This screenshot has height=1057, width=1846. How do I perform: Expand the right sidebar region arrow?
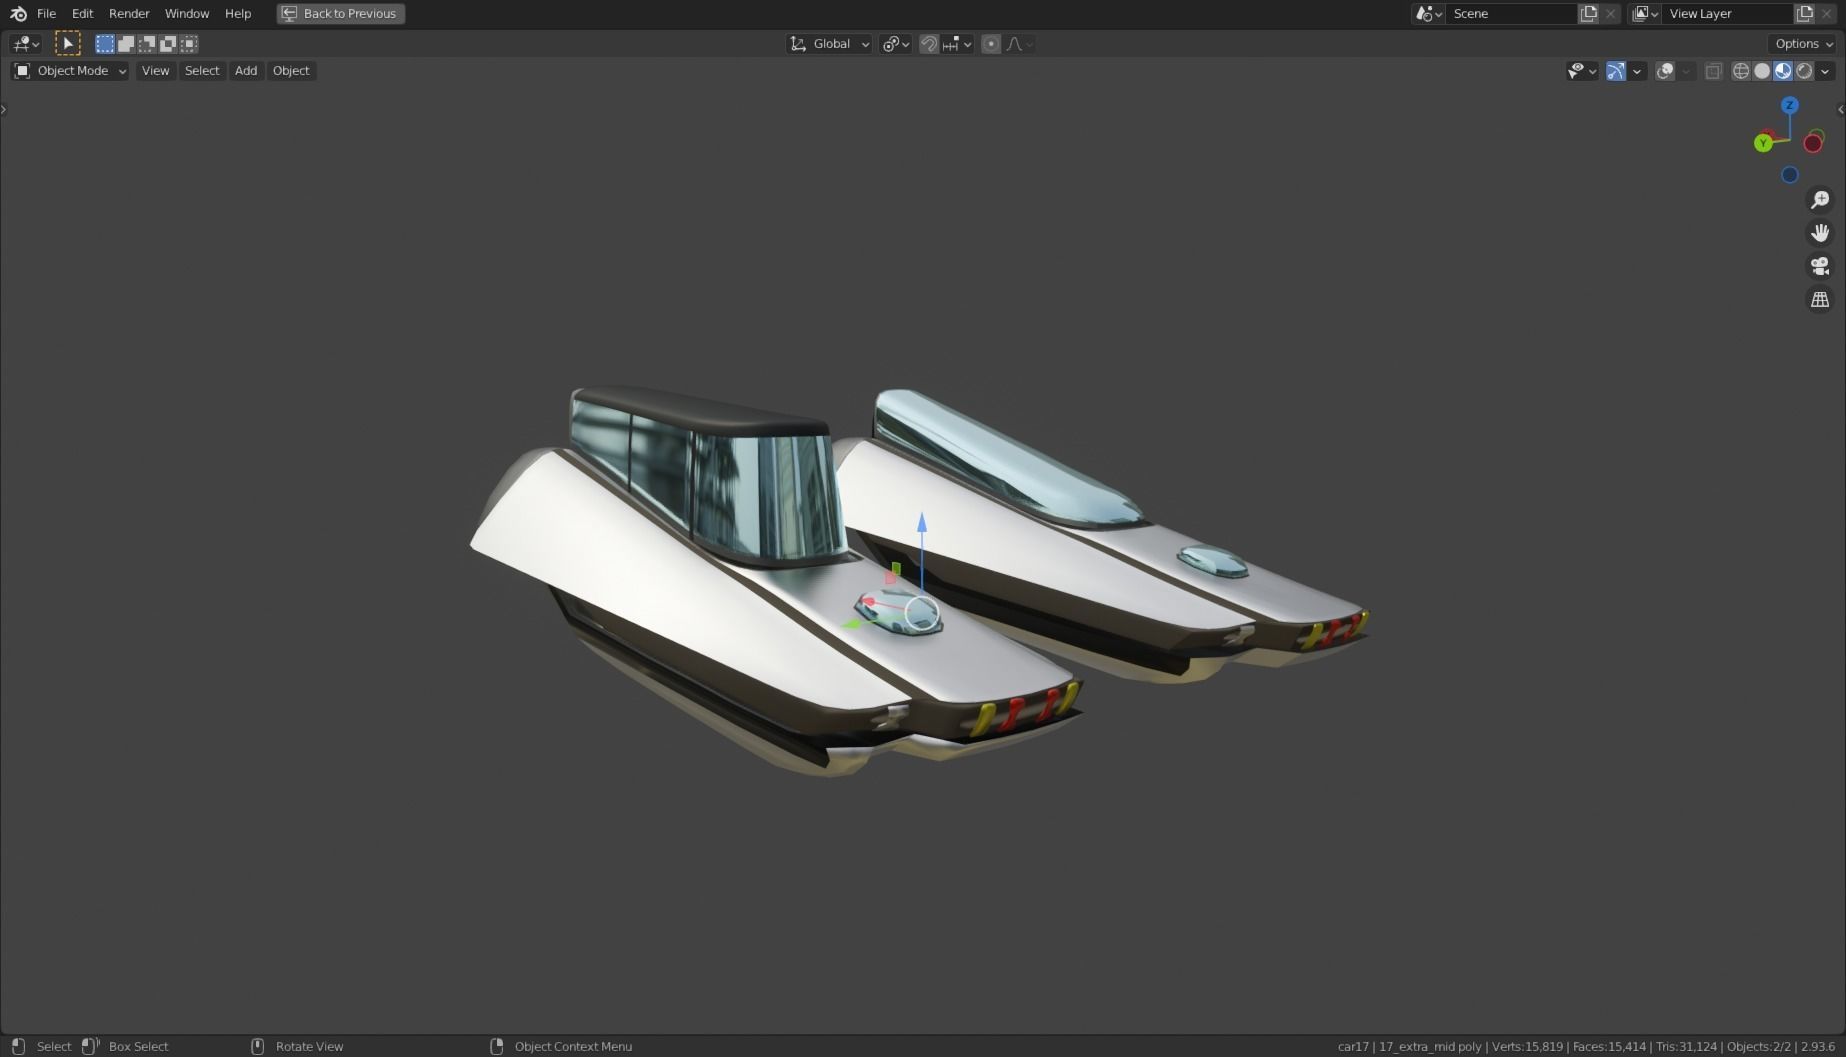click(1841, 109)
